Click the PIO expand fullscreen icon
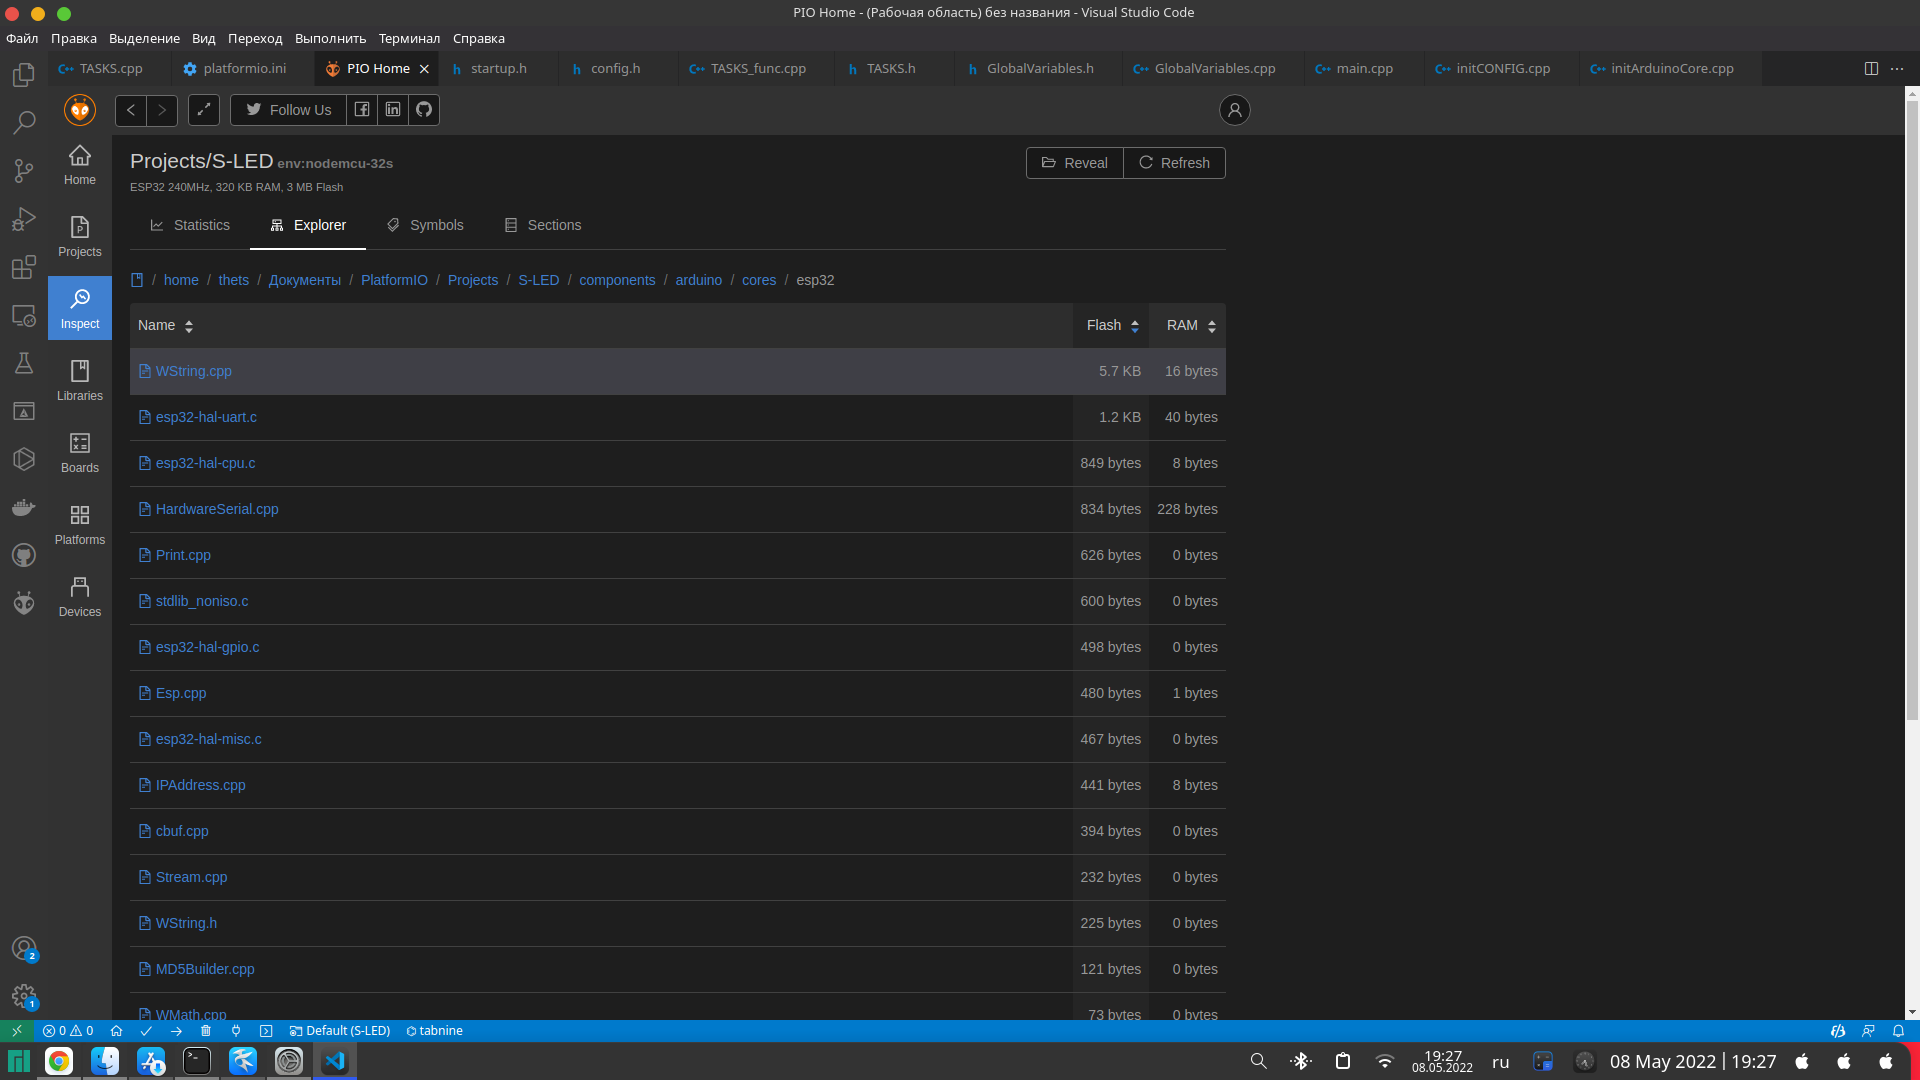Image resolution: width=1920 pixels, height=1080 pixels. coord(204,110)
